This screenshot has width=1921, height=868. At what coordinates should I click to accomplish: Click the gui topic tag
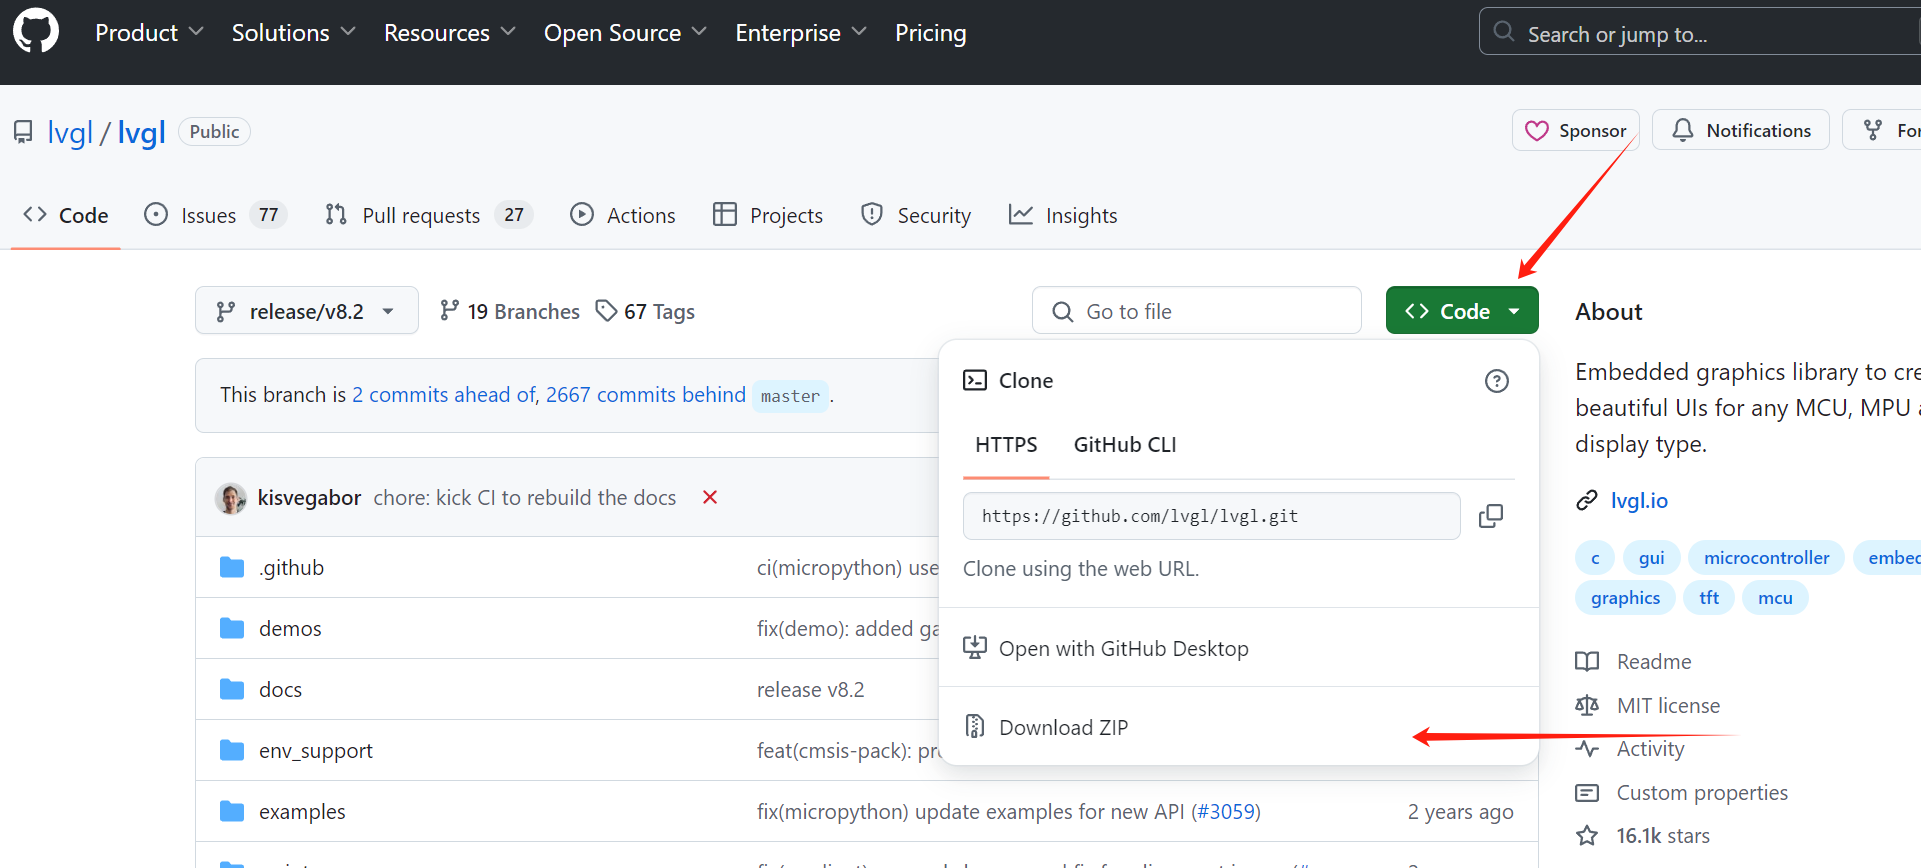click(x=1651, y=558)
